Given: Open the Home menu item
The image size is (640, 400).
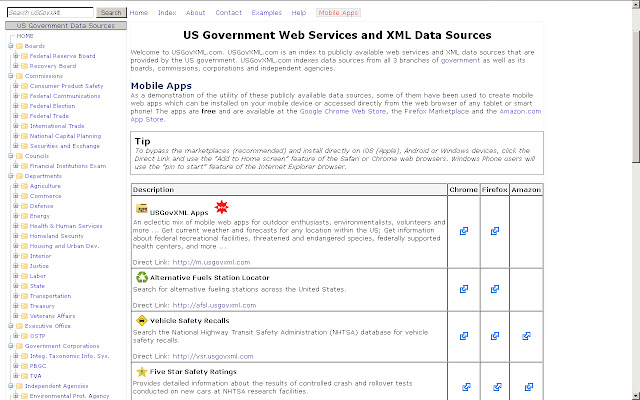Looking at the screenshot, I should click(x=139, y=13).
